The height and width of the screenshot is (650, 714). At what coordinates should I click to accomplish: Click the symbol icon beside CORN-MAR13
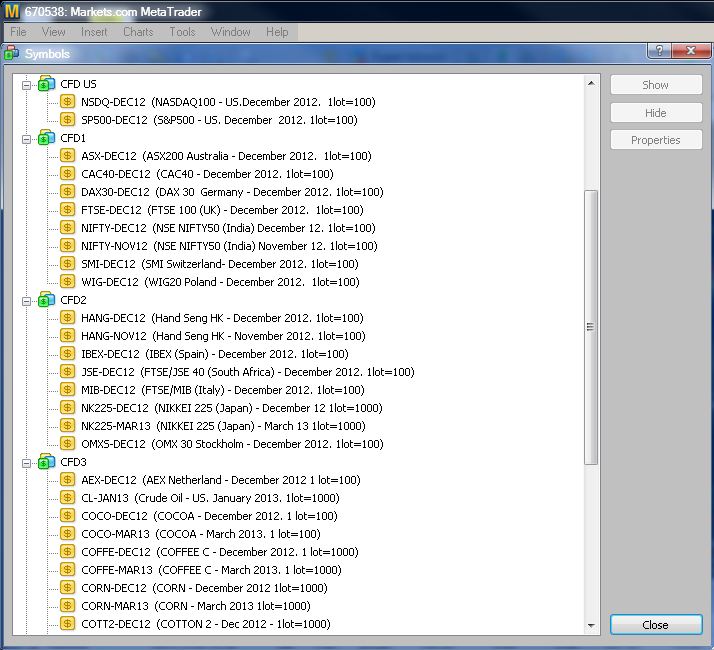click(x=67, y=606)
